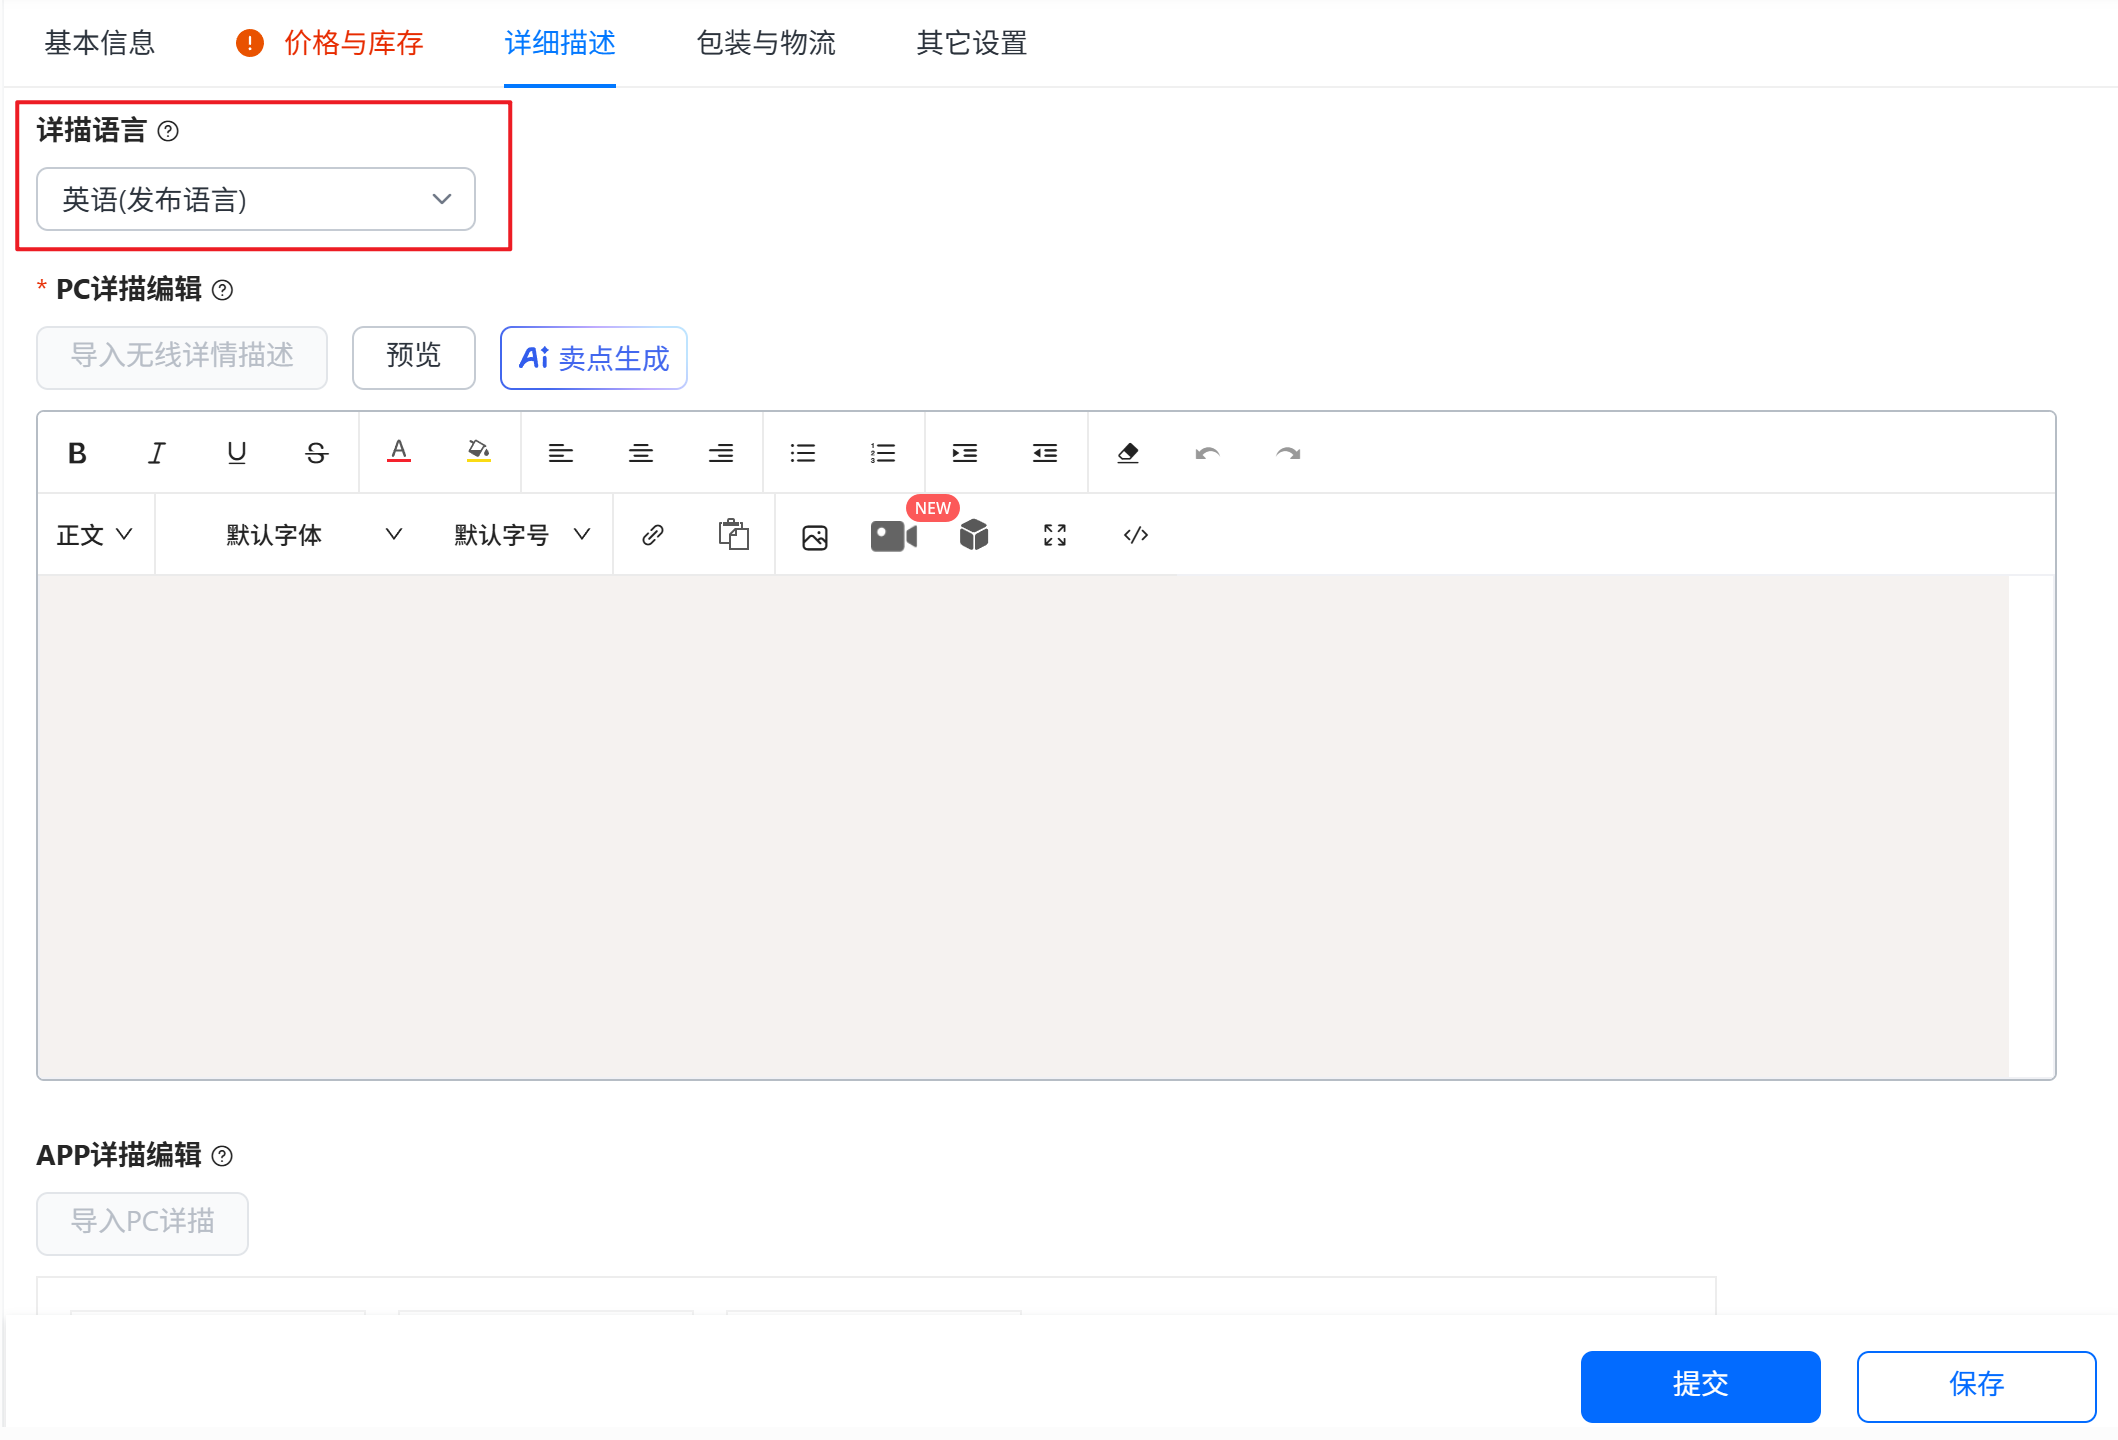
Task: Center align the text
Action: click(640, 453)
